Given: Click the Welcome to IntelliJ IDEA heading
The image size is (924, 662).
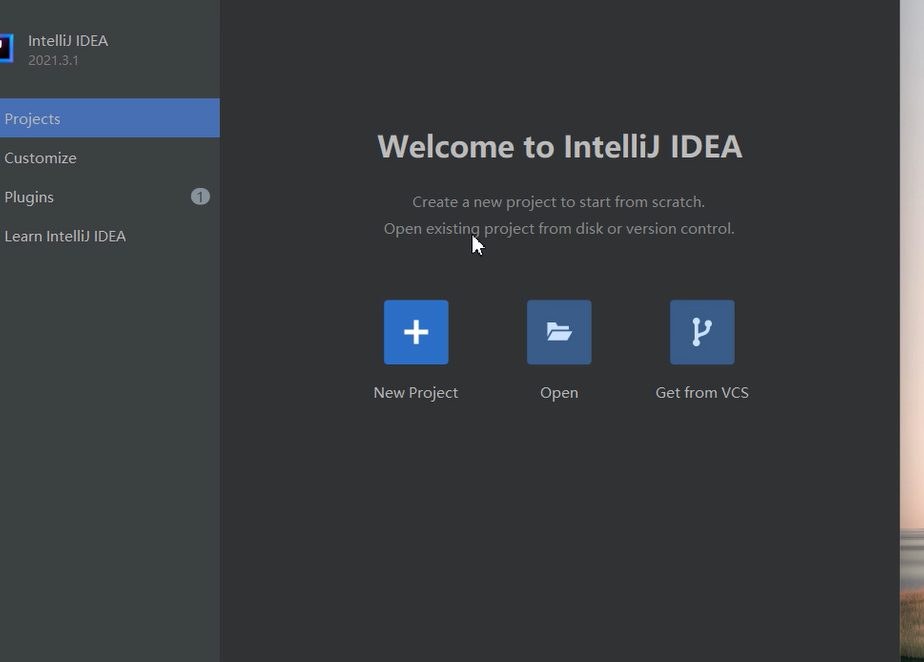Looking at the screenshot, I should (559, 146).
